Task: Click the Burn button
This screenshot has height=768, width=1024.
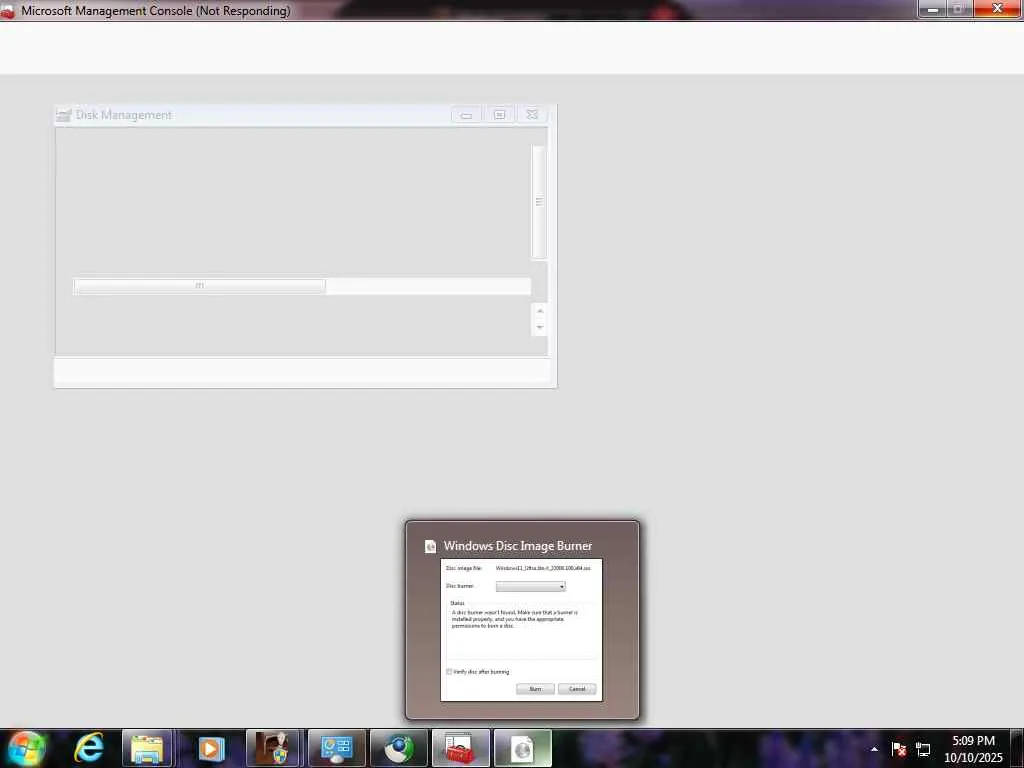Action: point(535,689)
